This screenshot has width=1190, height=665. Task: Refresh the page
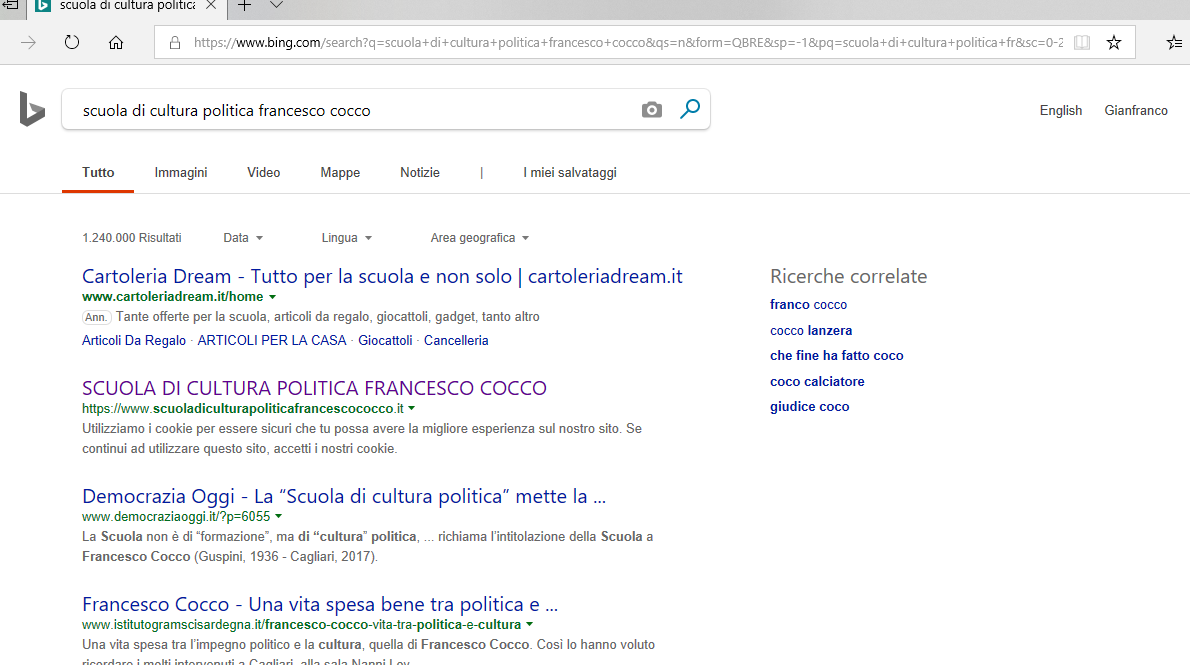point(72,43)
